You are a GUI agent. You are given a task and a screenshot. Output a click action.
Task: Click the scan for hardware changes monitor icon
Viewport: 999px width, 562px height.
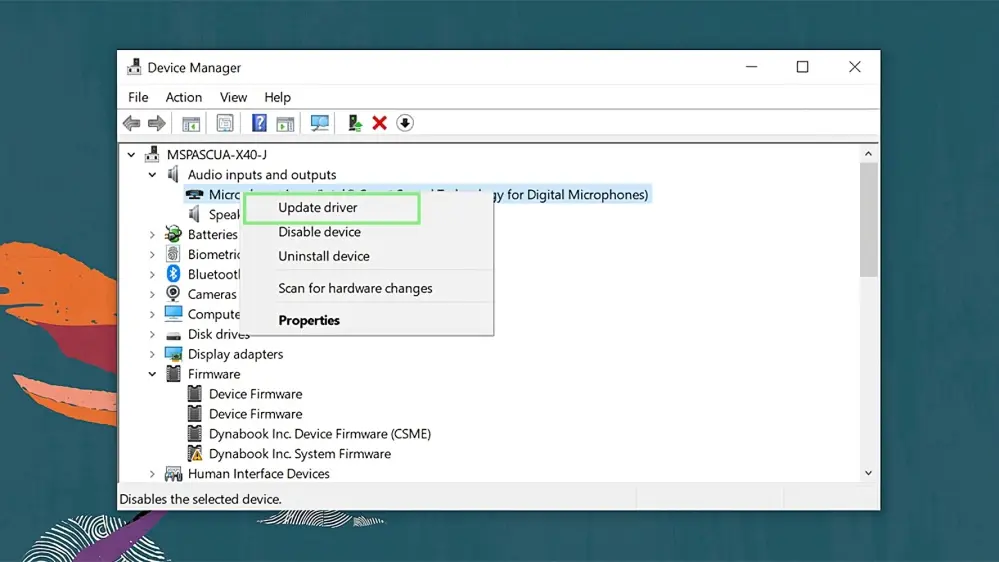pyautogui.click(x=320, y=123)
